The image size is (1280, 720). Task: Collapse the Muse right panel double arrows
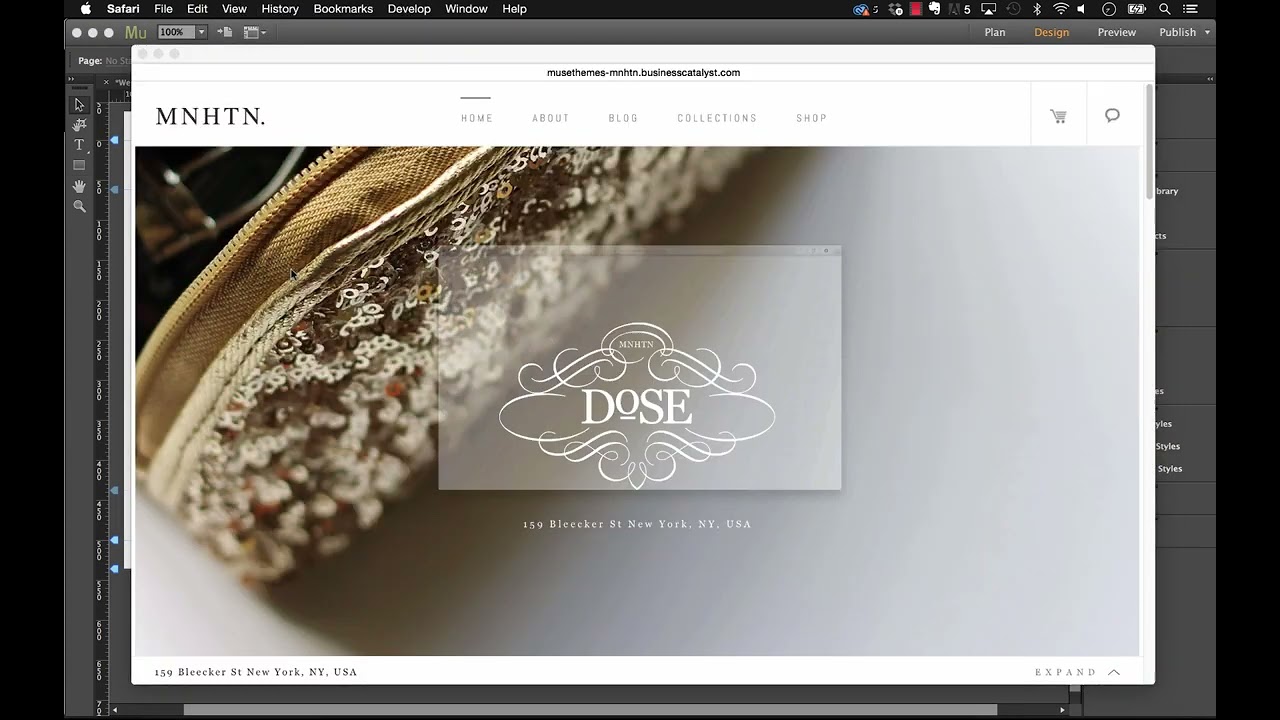1211,79
